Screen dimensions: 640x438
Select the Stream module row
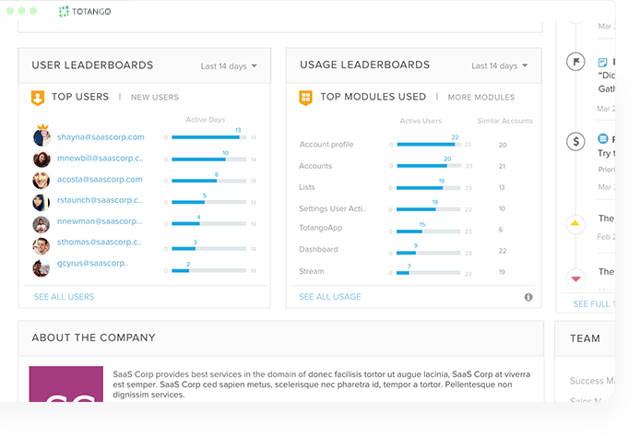point(311,271)
